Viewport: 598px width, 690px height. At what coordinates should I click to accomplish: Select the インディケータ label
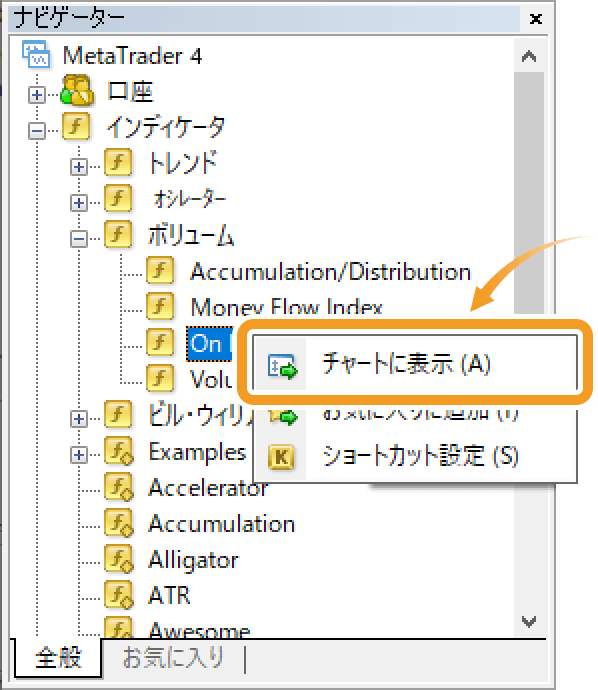point(166,128)
